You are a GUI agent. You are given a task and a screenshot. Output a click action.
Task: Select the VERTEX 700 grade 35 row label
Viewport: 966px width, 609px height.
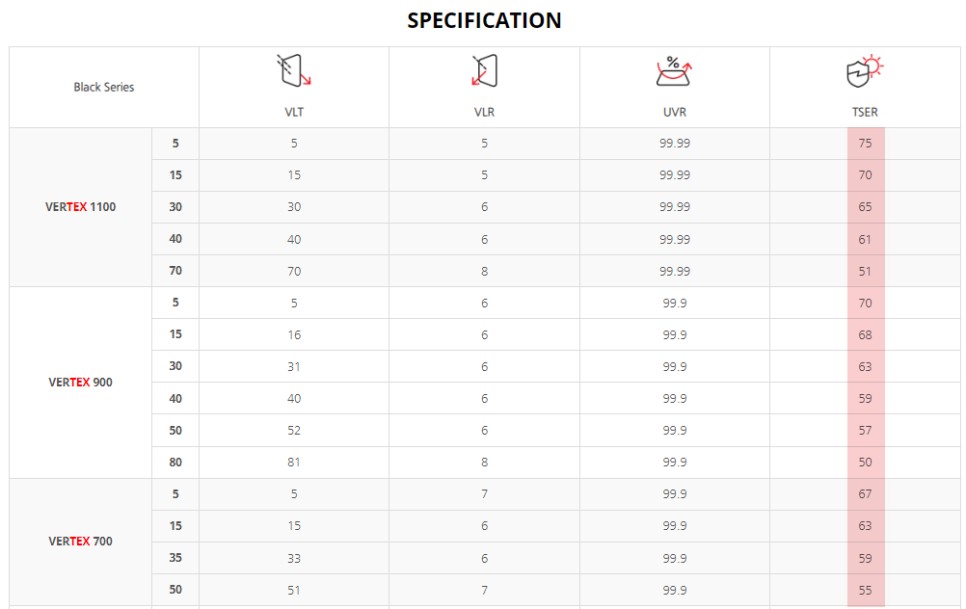coord(175,558)
